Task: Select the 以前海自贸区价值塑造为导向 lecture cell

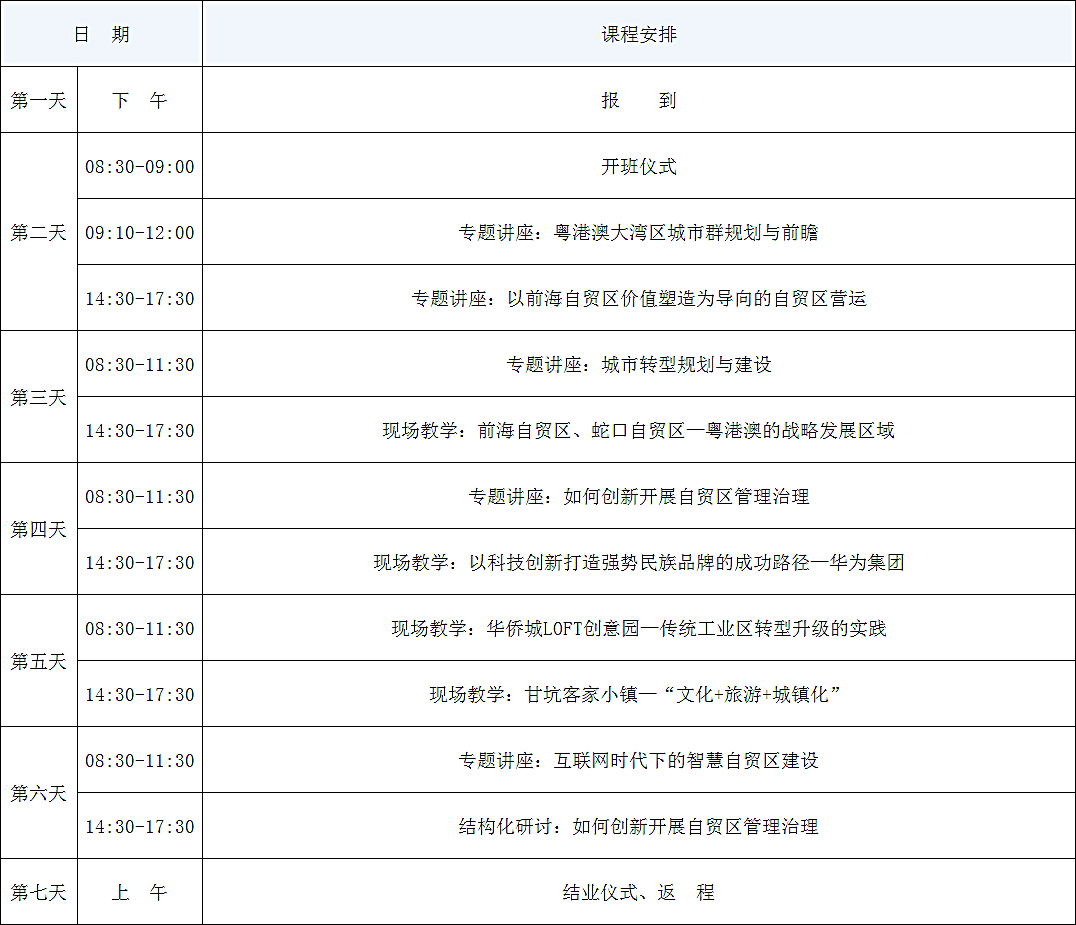Action: (639, 298)
